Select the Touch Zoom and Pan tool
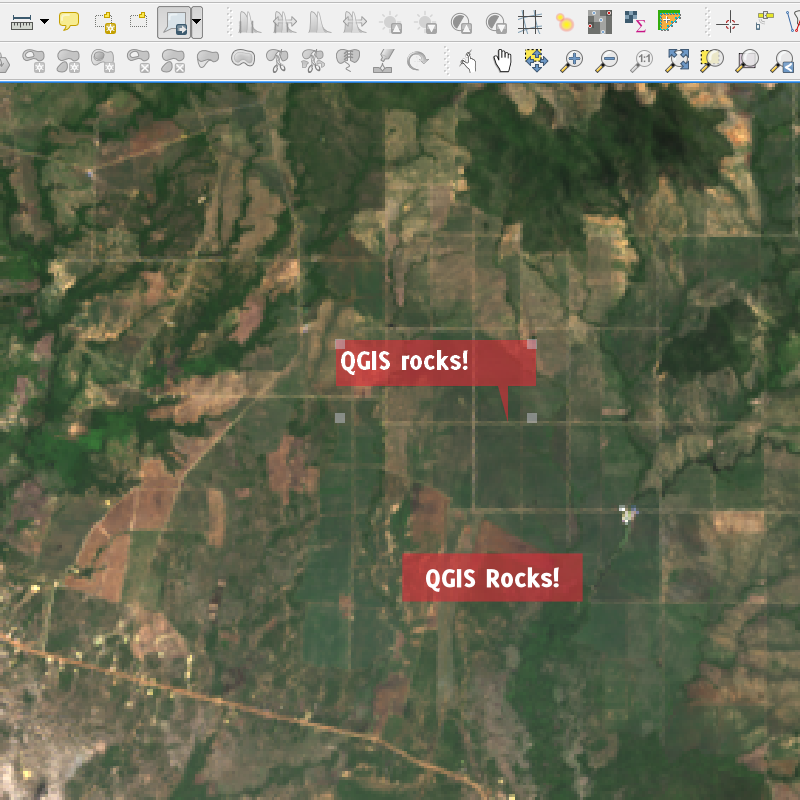 click(x=467, y=62)
